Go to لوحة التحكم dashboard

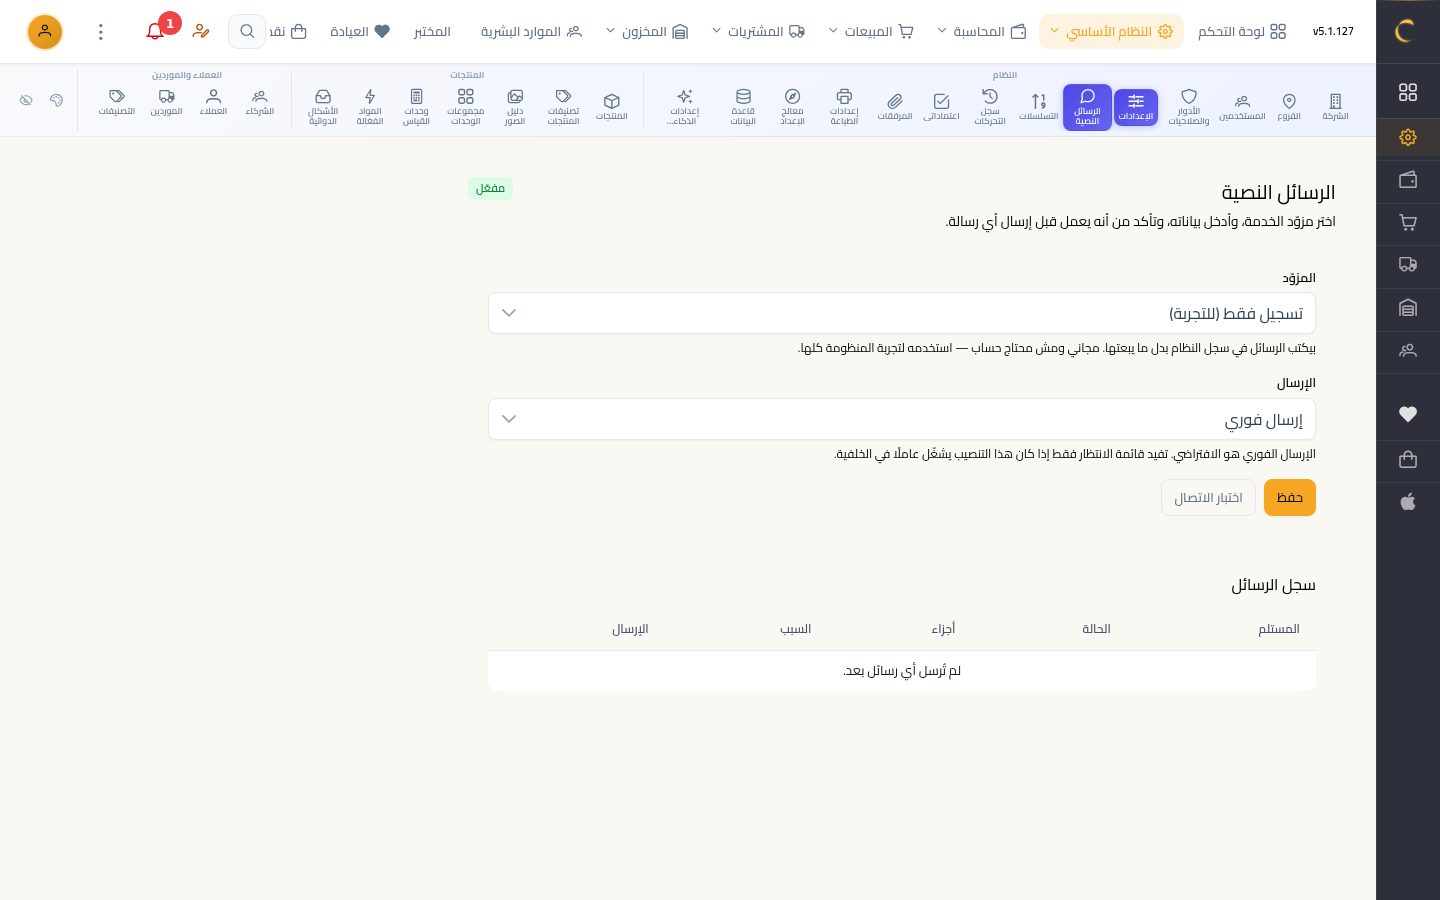pyautogui.click(x=1242, y=32)
